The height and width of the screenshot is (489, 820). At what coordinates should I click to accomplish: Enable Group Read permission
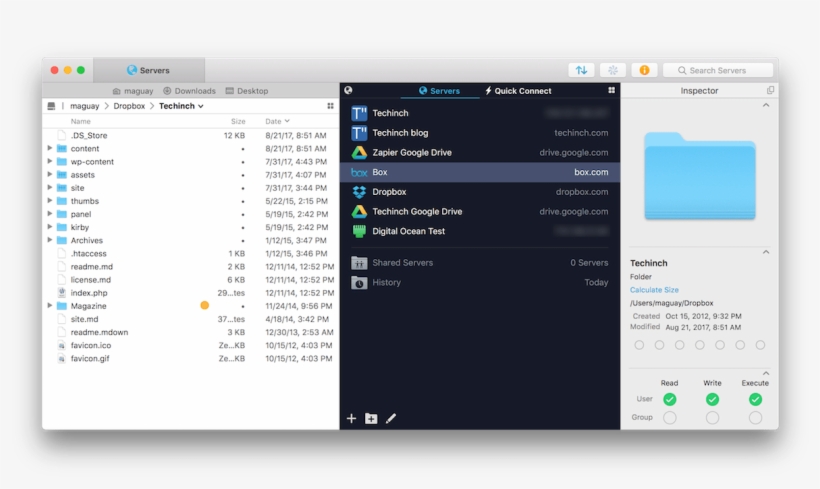pyautogui.click(x=669, y=417)
